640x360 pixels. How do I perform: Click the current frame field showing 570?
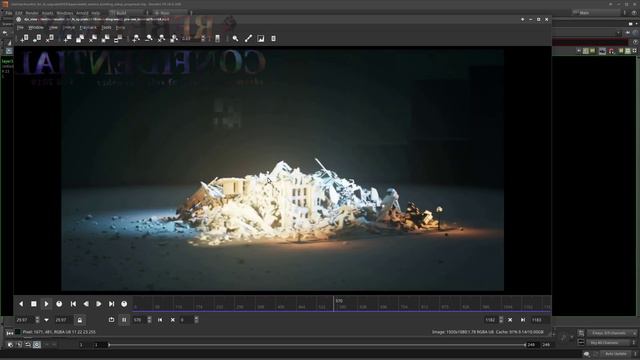tap(139, 320)
